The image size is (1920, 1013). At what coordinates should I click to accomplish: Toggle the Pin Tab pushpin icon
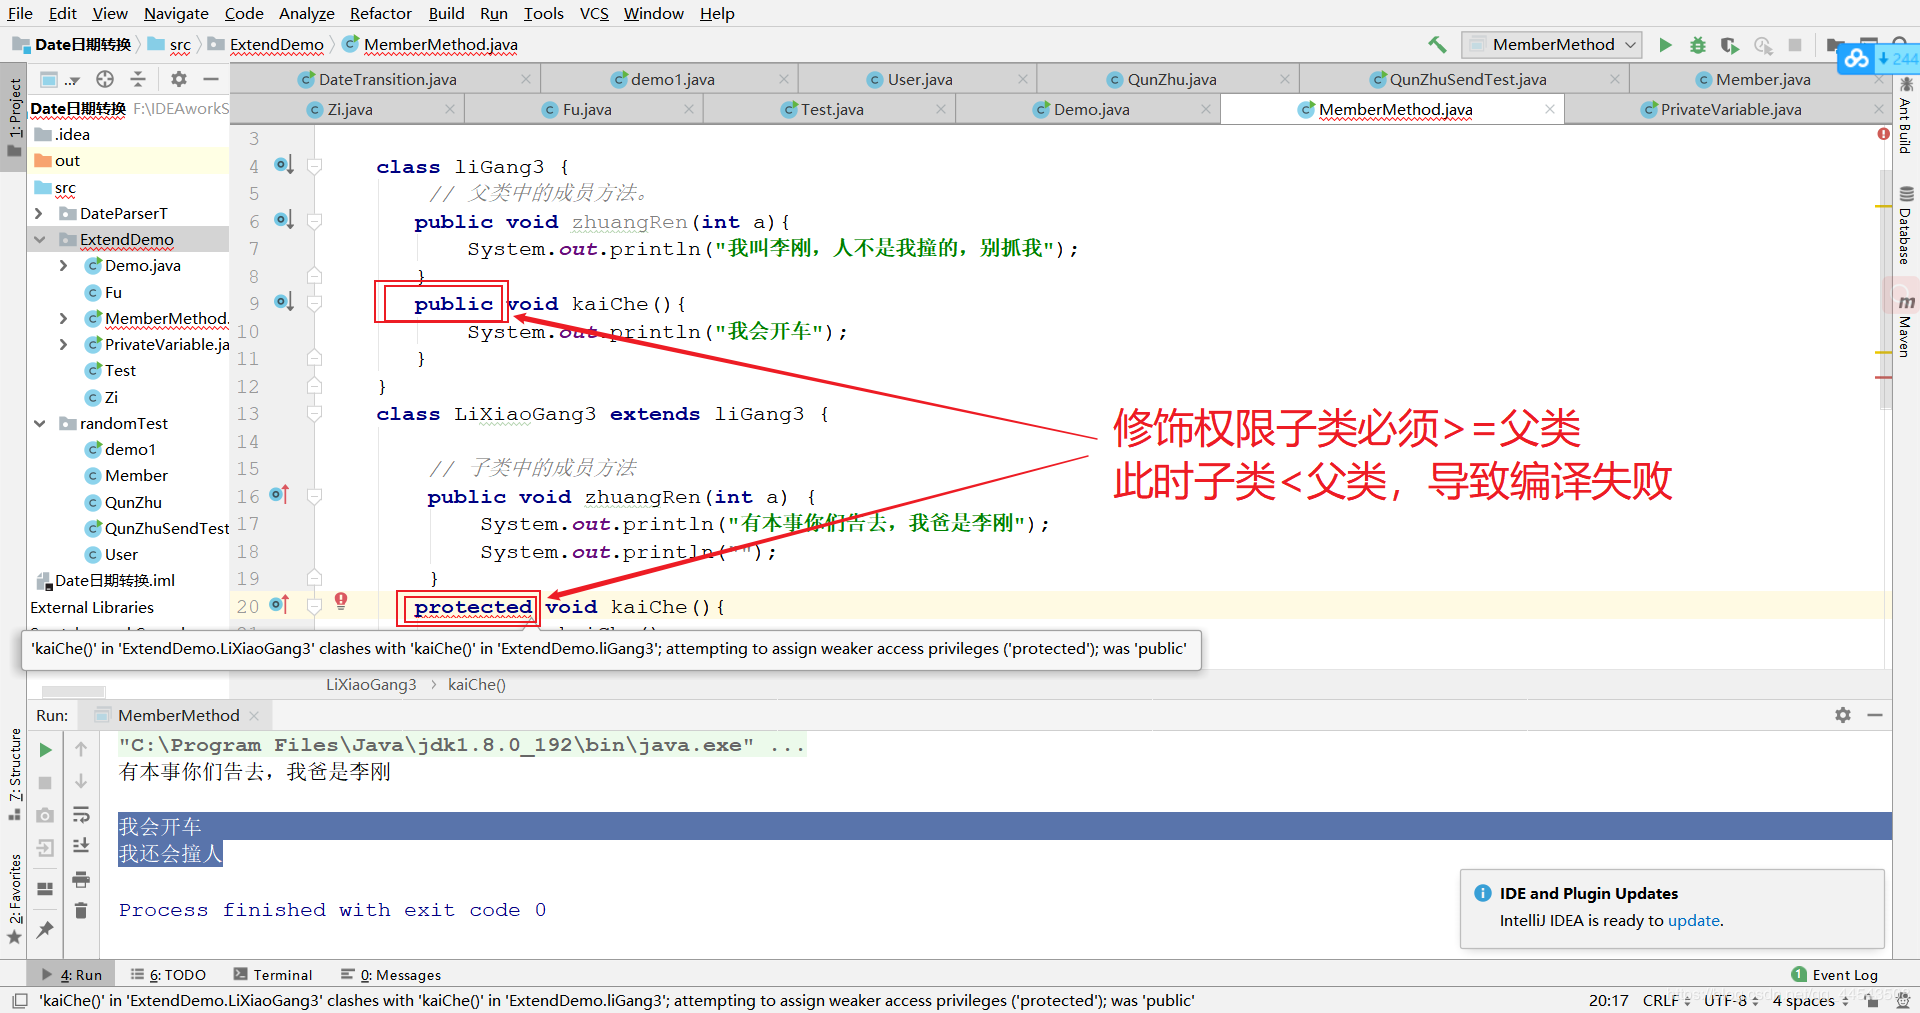[45, 930]
